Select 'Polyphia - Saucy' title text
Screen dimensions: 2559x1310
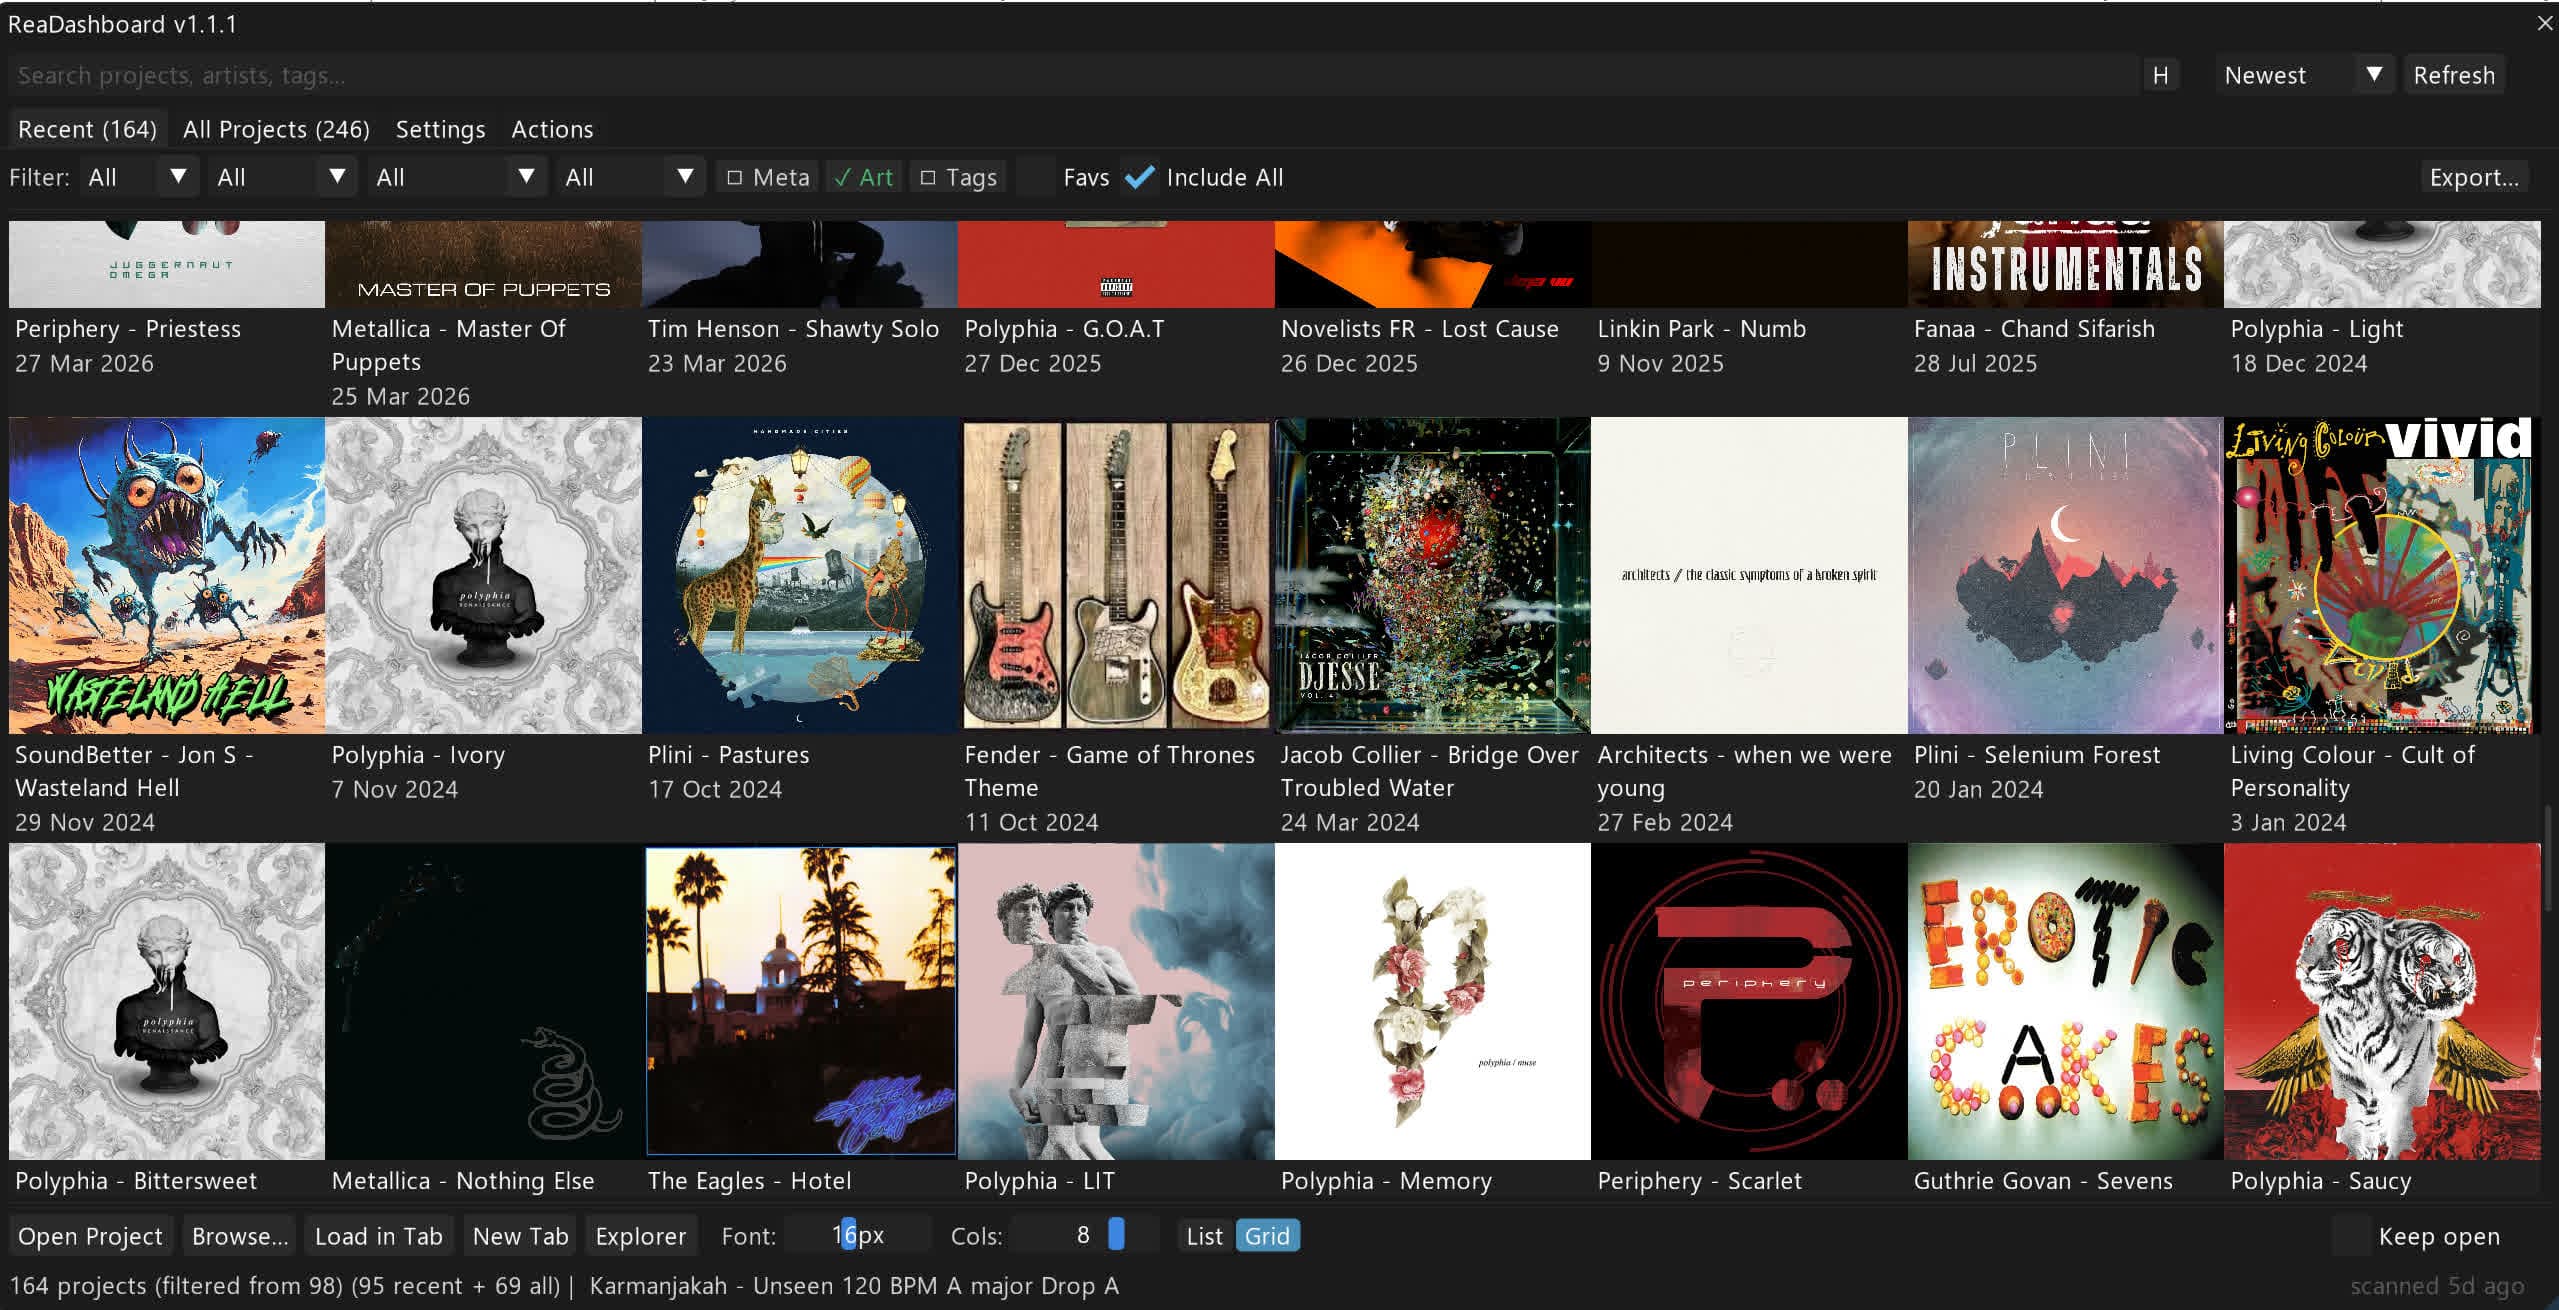point(2320,1181)
